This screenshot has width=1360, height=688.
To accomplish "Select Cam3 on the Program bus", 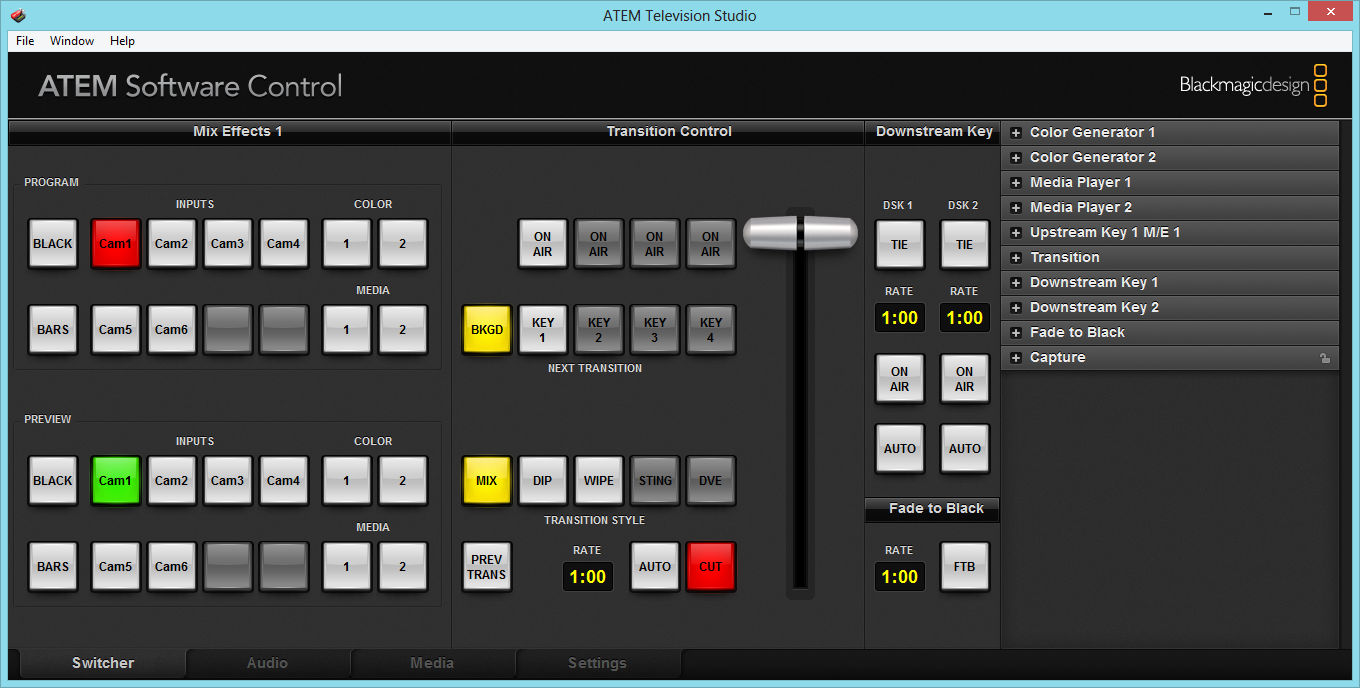I will pyautogui.click(x=227, y=243).
